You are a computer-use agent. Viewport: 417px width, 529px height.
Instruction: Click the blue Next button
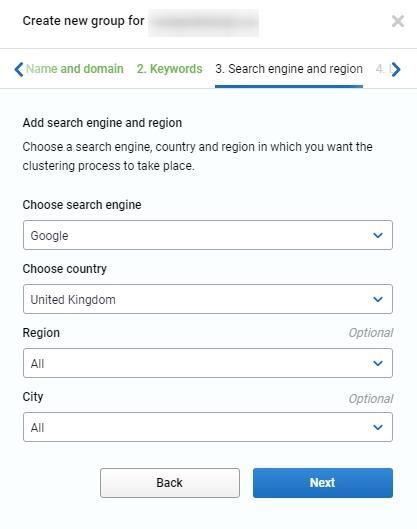point(323,483)
